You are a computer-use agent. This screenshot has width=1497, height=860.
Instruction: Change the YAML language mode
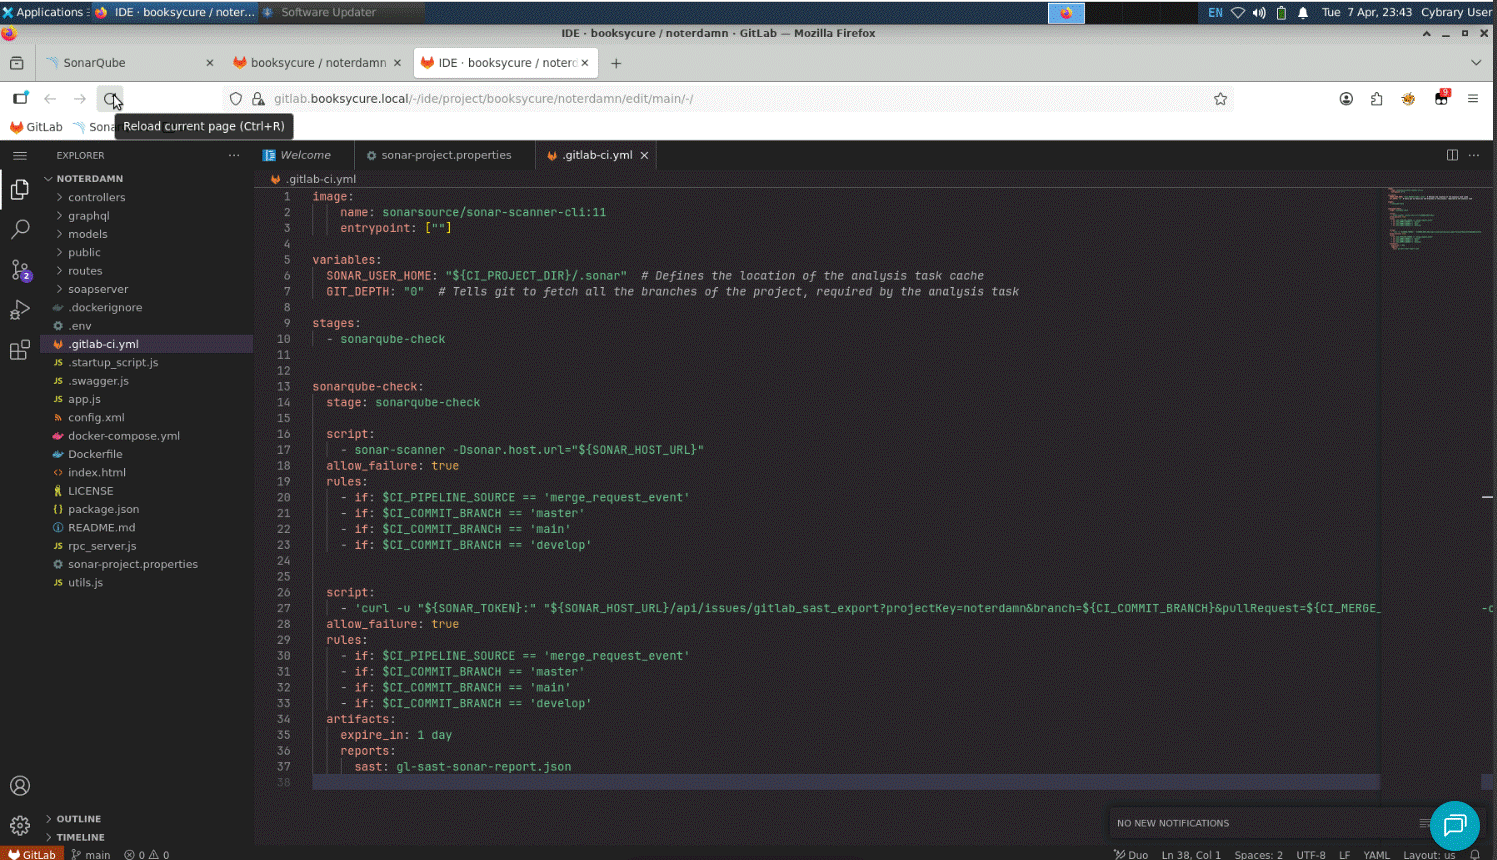pos(1376,855)
